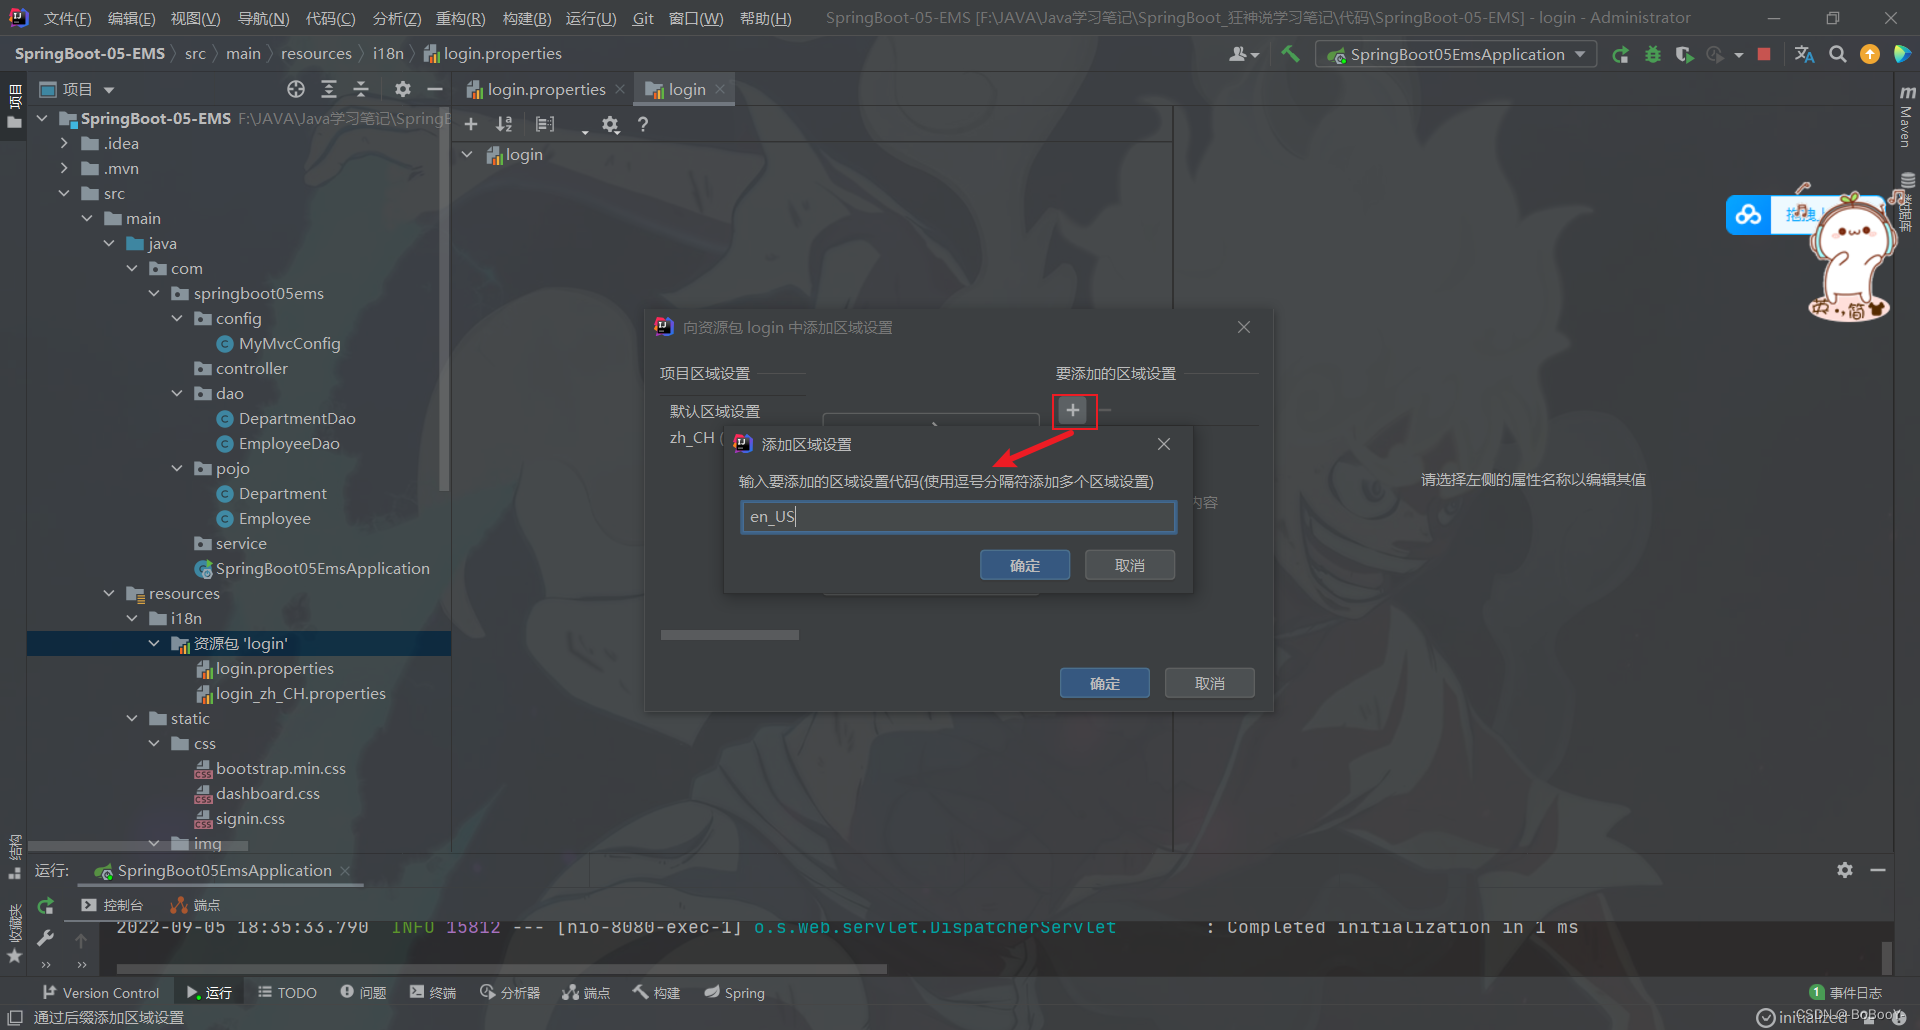Open the Maven side panel
1920x1030 pixels.
pos(1906,117)
